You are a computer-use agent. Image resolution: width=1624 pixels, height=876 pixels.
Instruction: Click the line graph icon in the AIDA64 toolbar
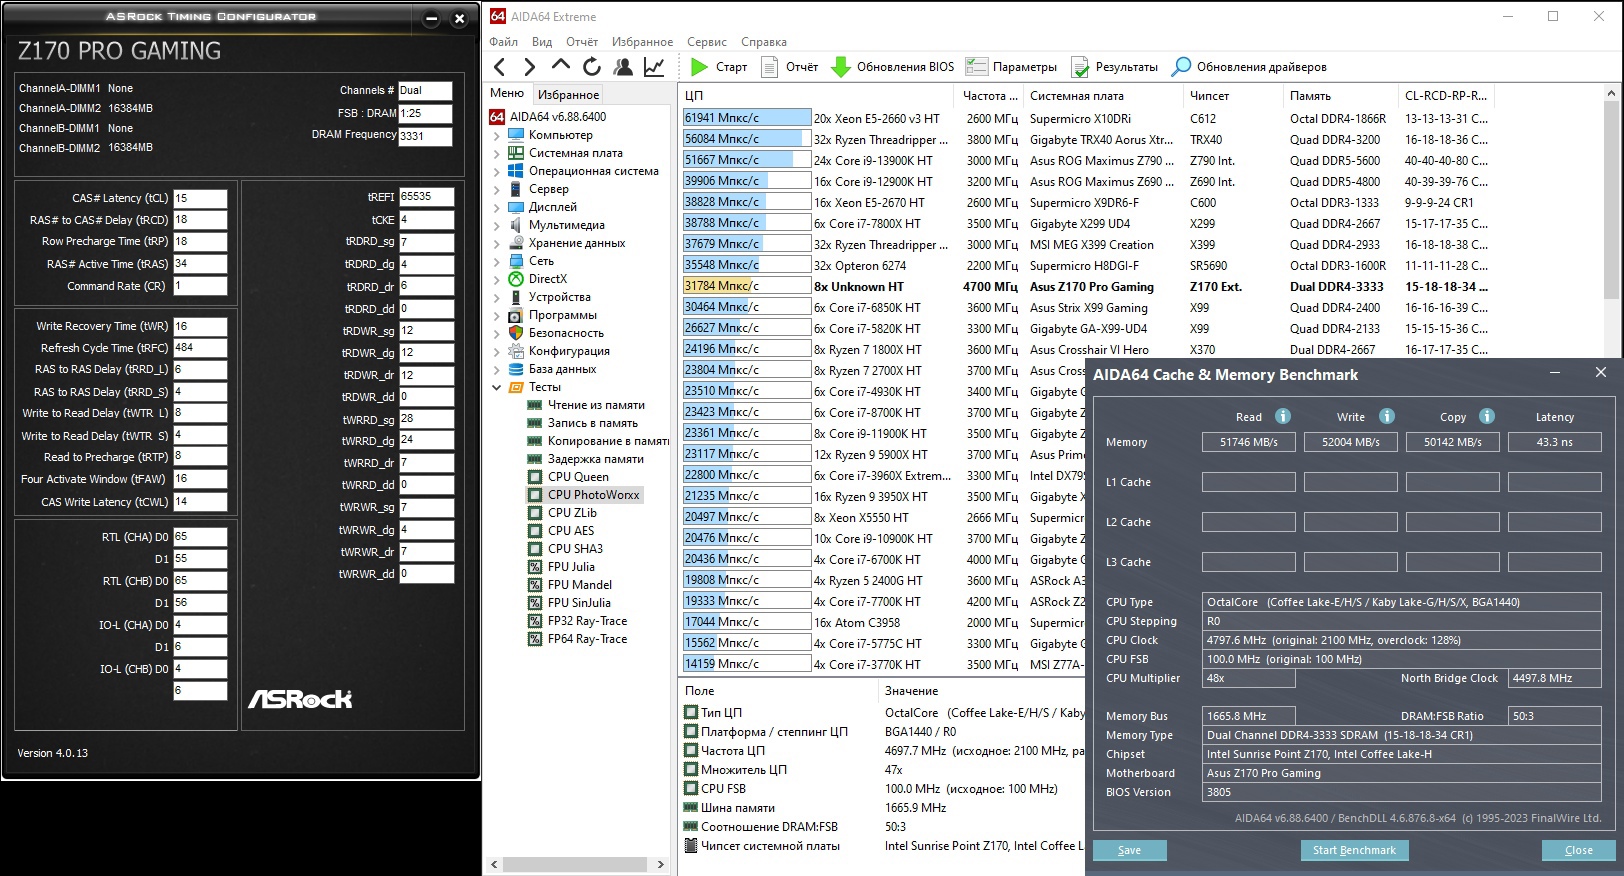pos(654,67)
